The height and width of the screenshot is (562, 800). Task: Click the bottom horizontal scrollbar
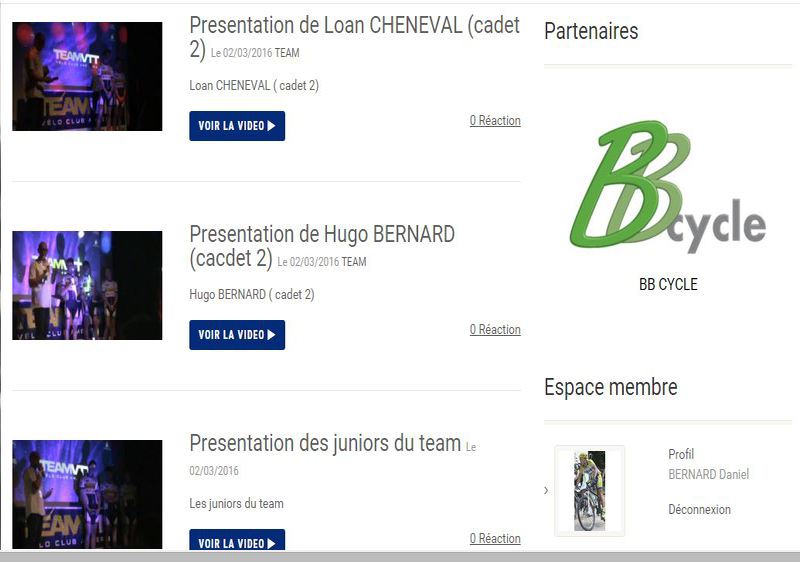click(x=400, y=557)
